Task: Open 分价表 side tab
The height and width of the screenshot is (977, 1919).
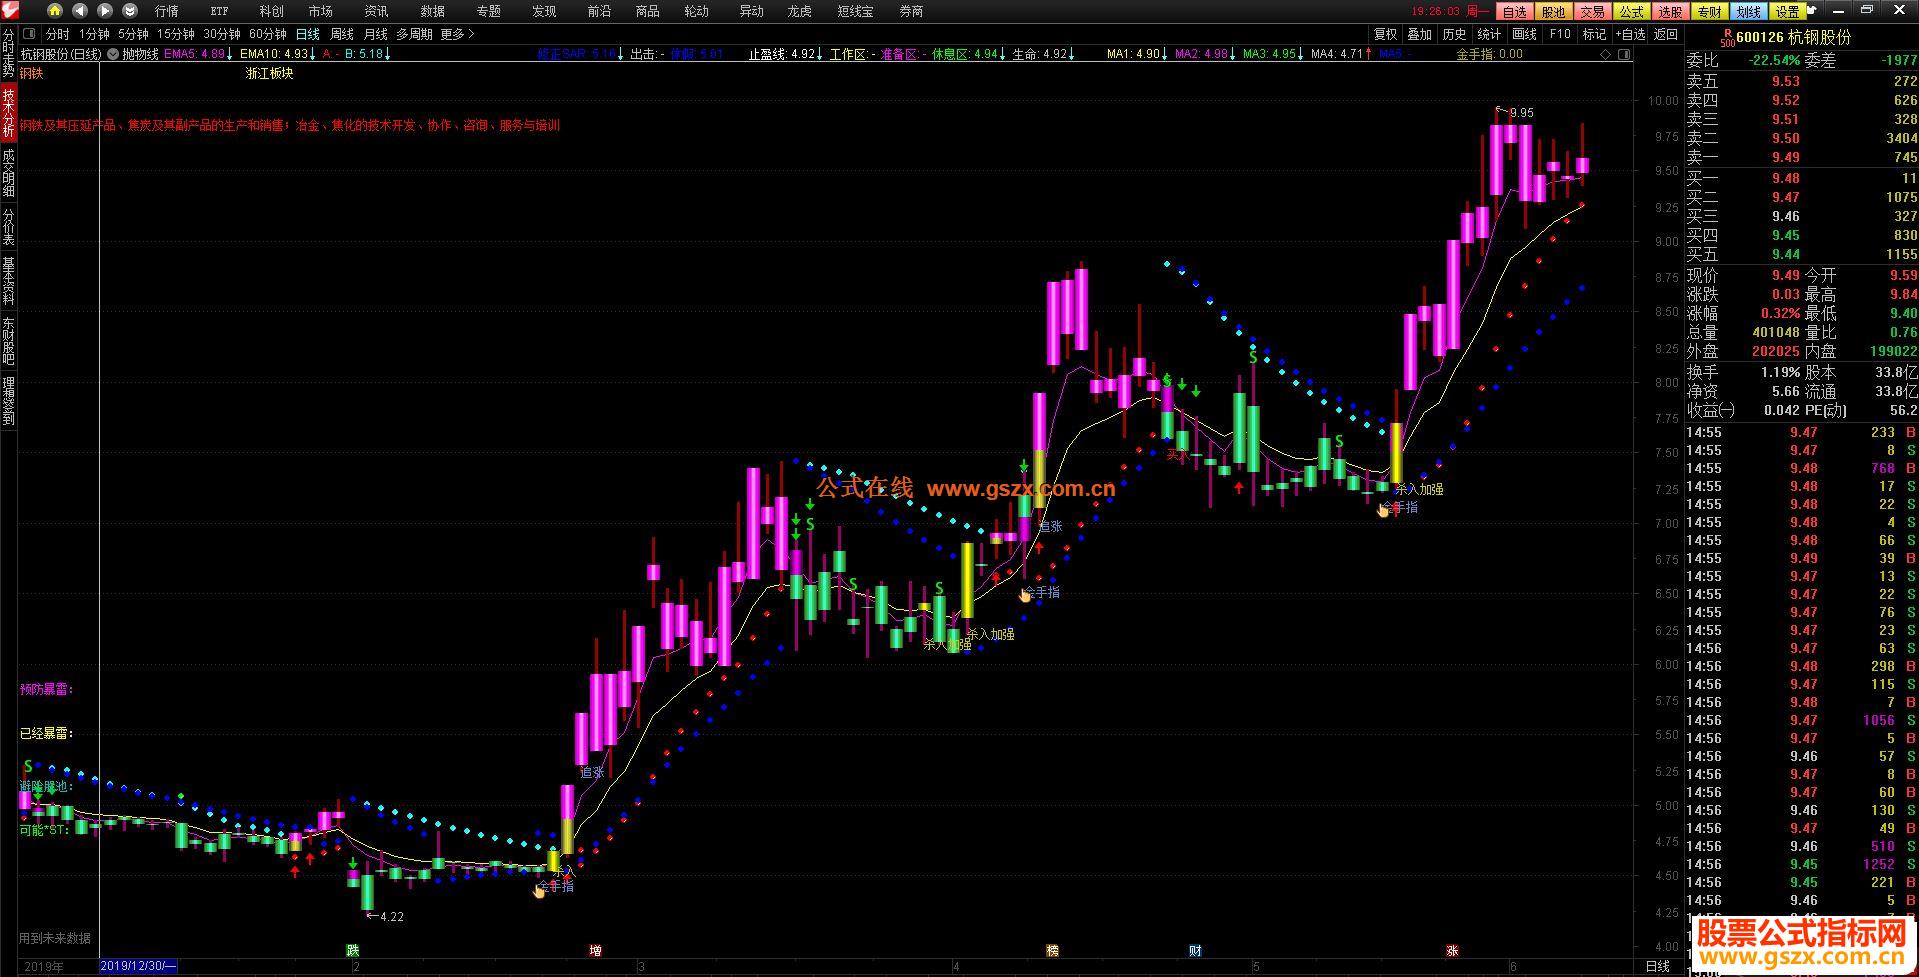Action: (x=9, y=227)
